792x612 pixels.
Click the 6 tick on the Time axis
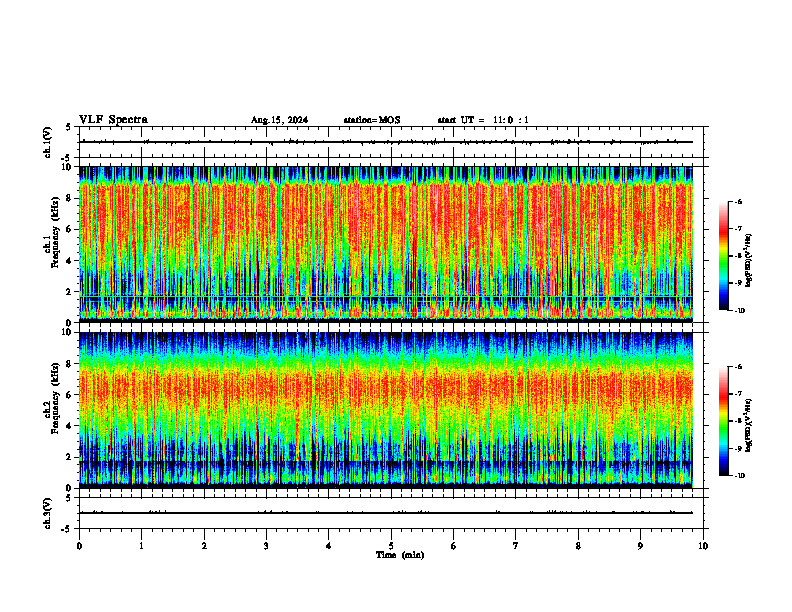[454, 546]
